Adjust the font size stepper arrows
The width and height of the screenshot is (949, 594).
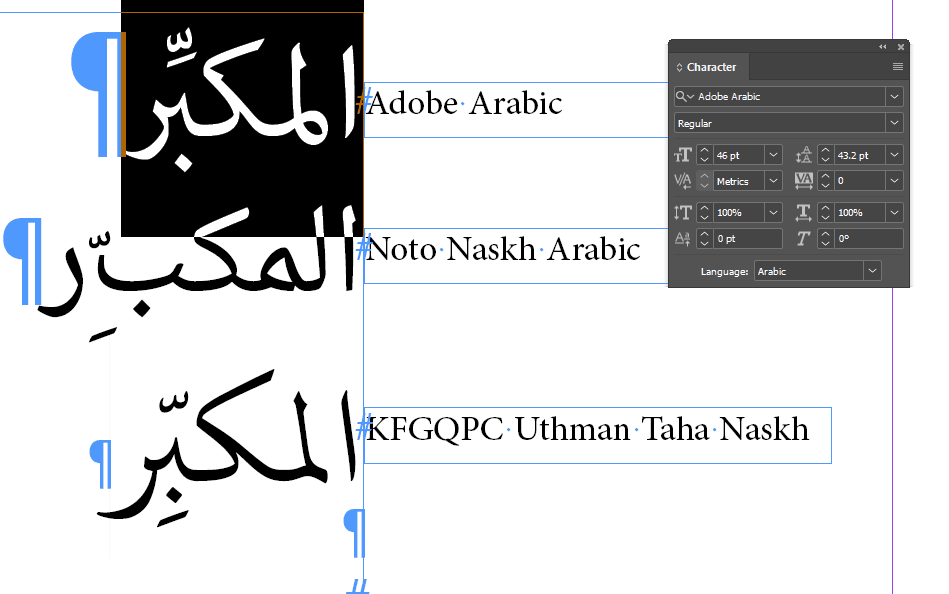704,155
